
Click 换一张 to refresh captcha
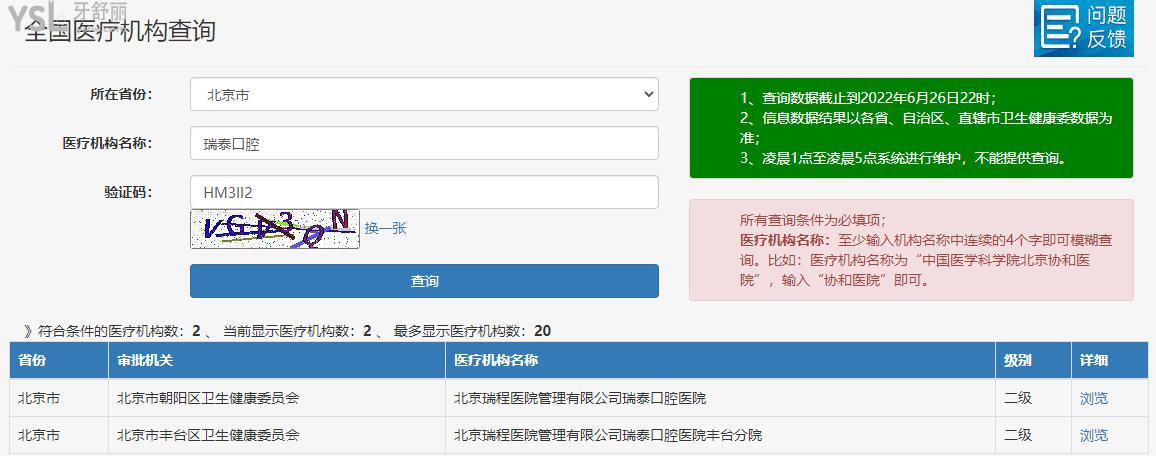386,228
